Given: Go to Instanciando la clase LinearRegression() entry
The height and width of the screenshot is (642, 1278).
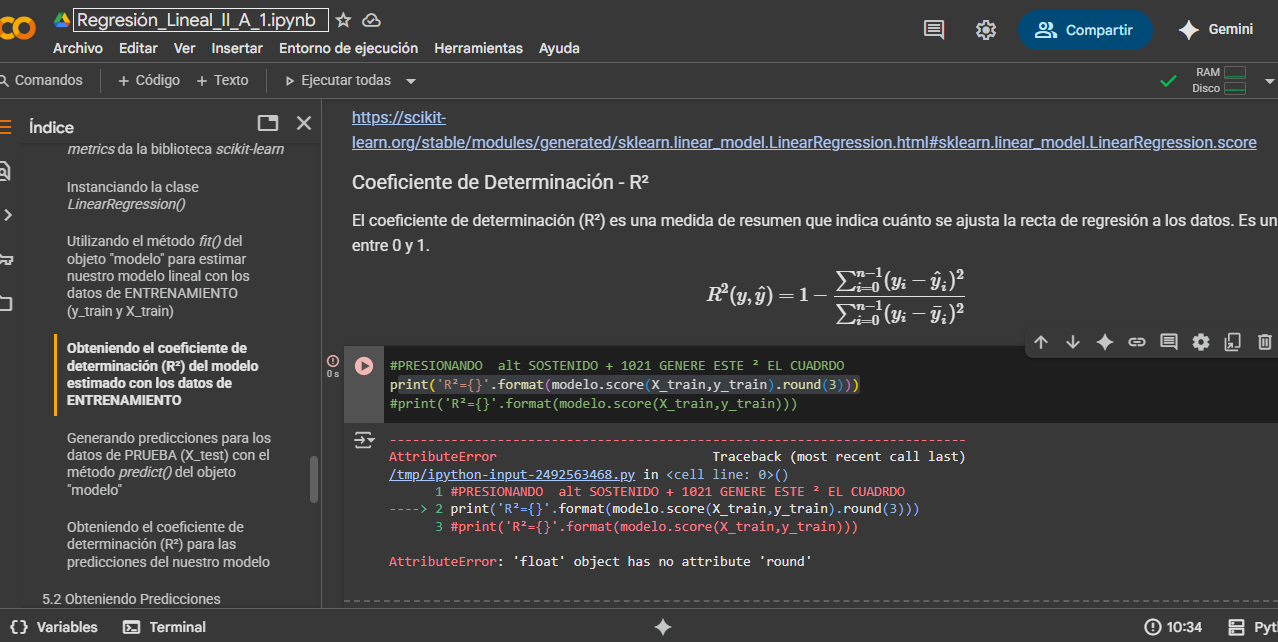Looking at the screenshot, I should click(133, 195).
